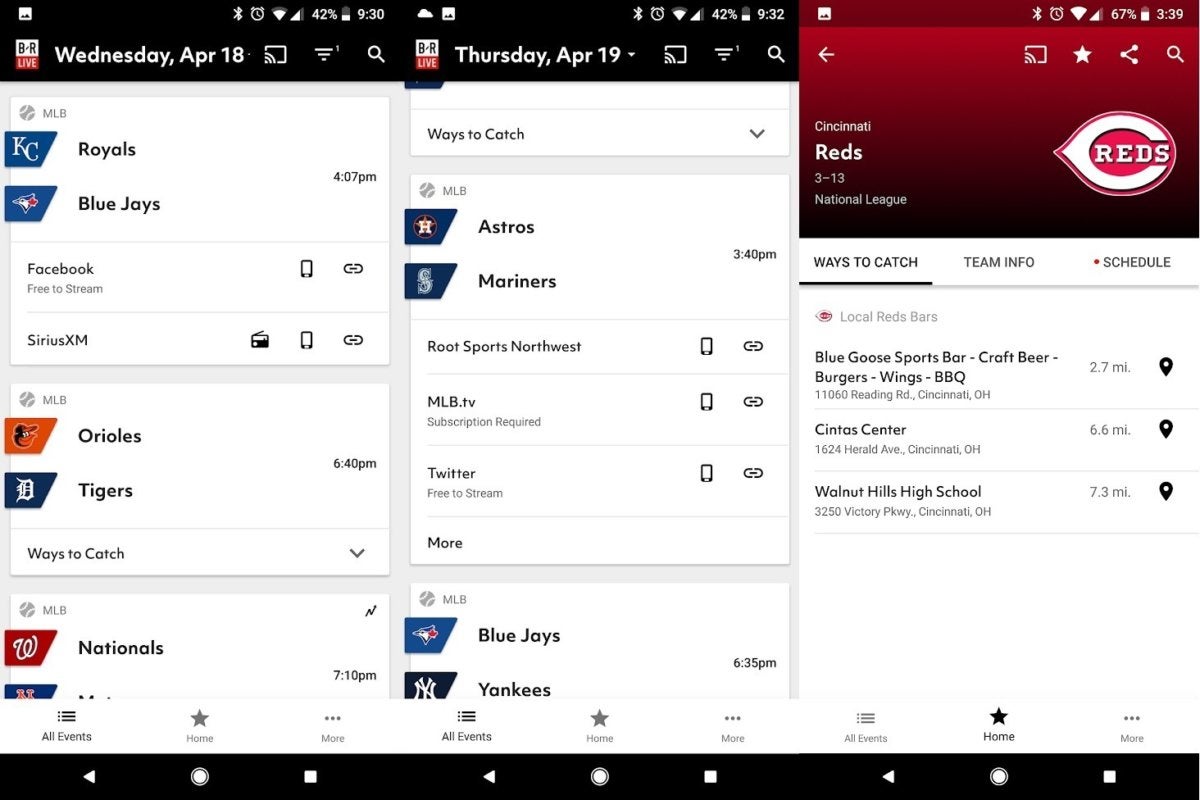Viewport: 1200px width, 800px height.
Task: Switch to the Team Info tab
Action: tap(999, 262)
